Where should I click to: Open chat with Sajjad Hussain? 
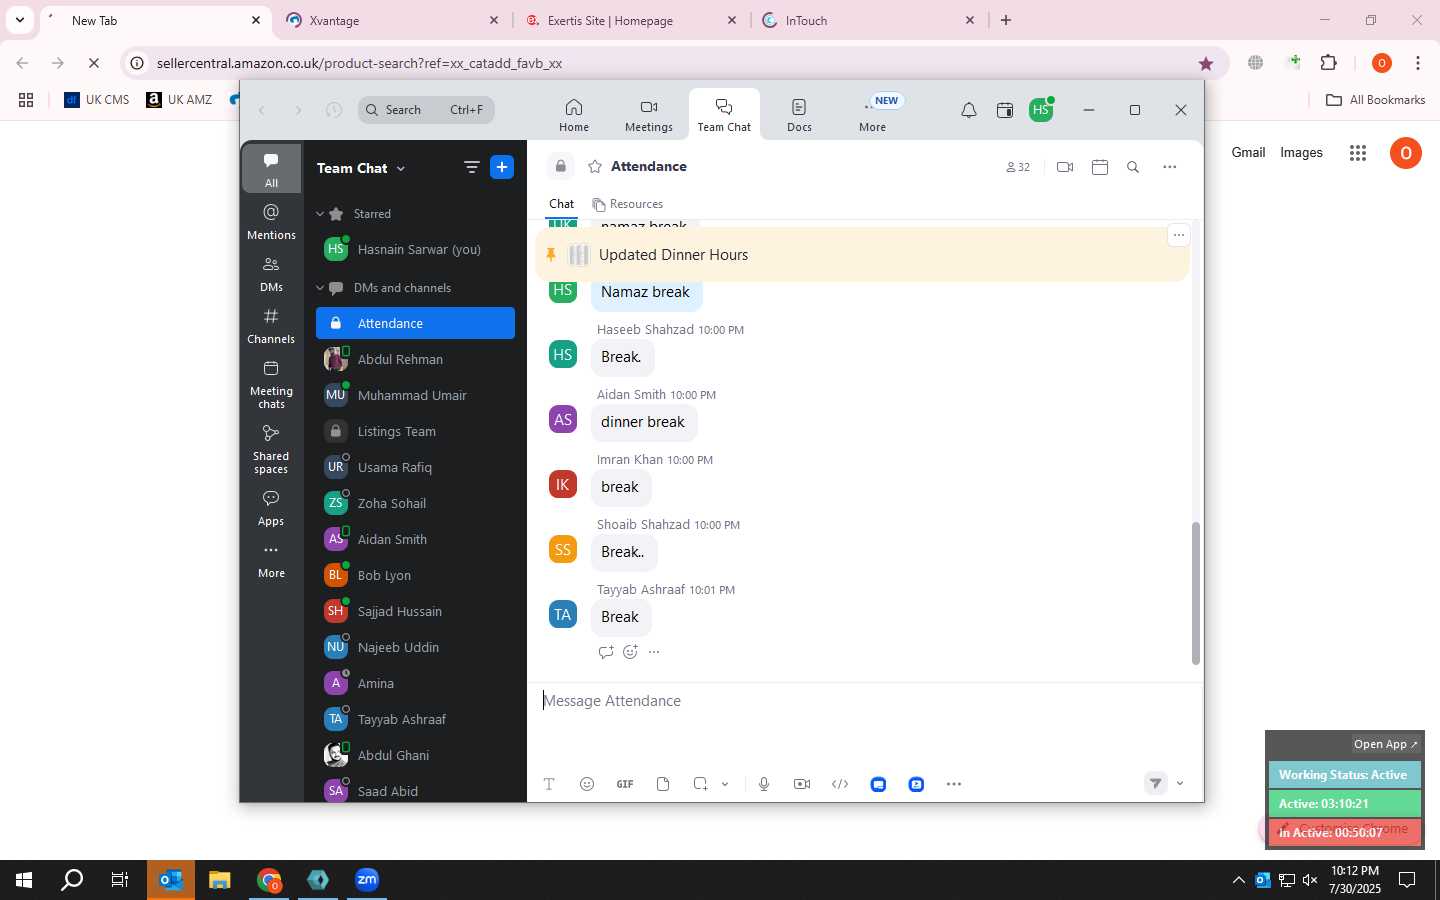pos(415,612)
